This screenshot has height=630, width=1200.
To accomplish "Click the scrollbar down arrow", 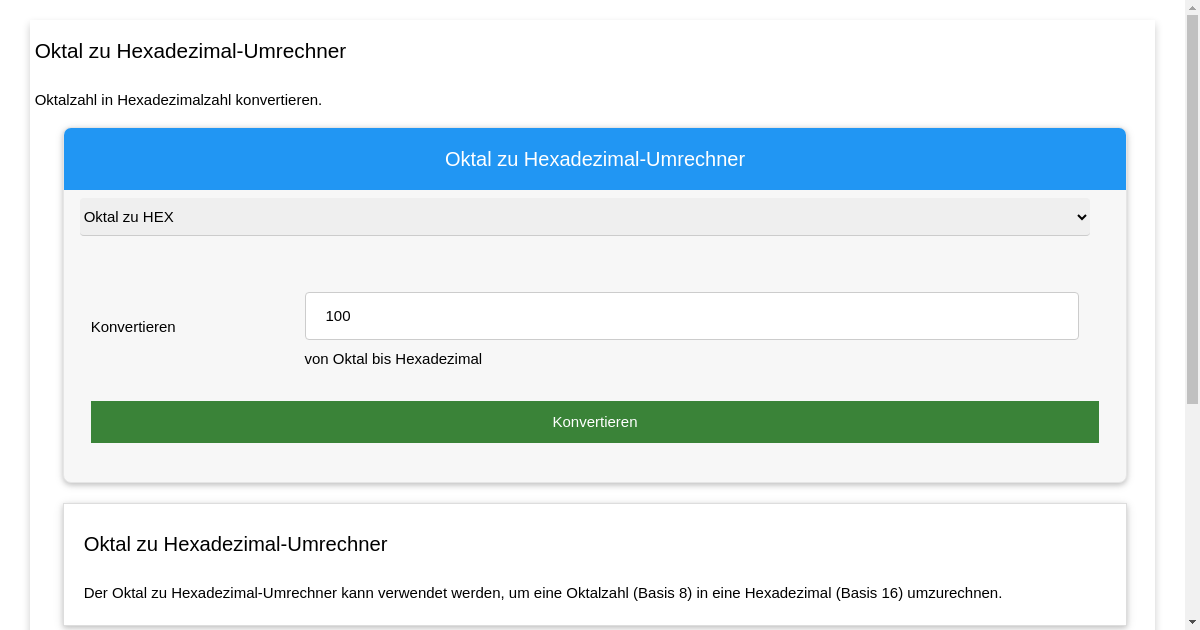I will (x=1192, y=622).
